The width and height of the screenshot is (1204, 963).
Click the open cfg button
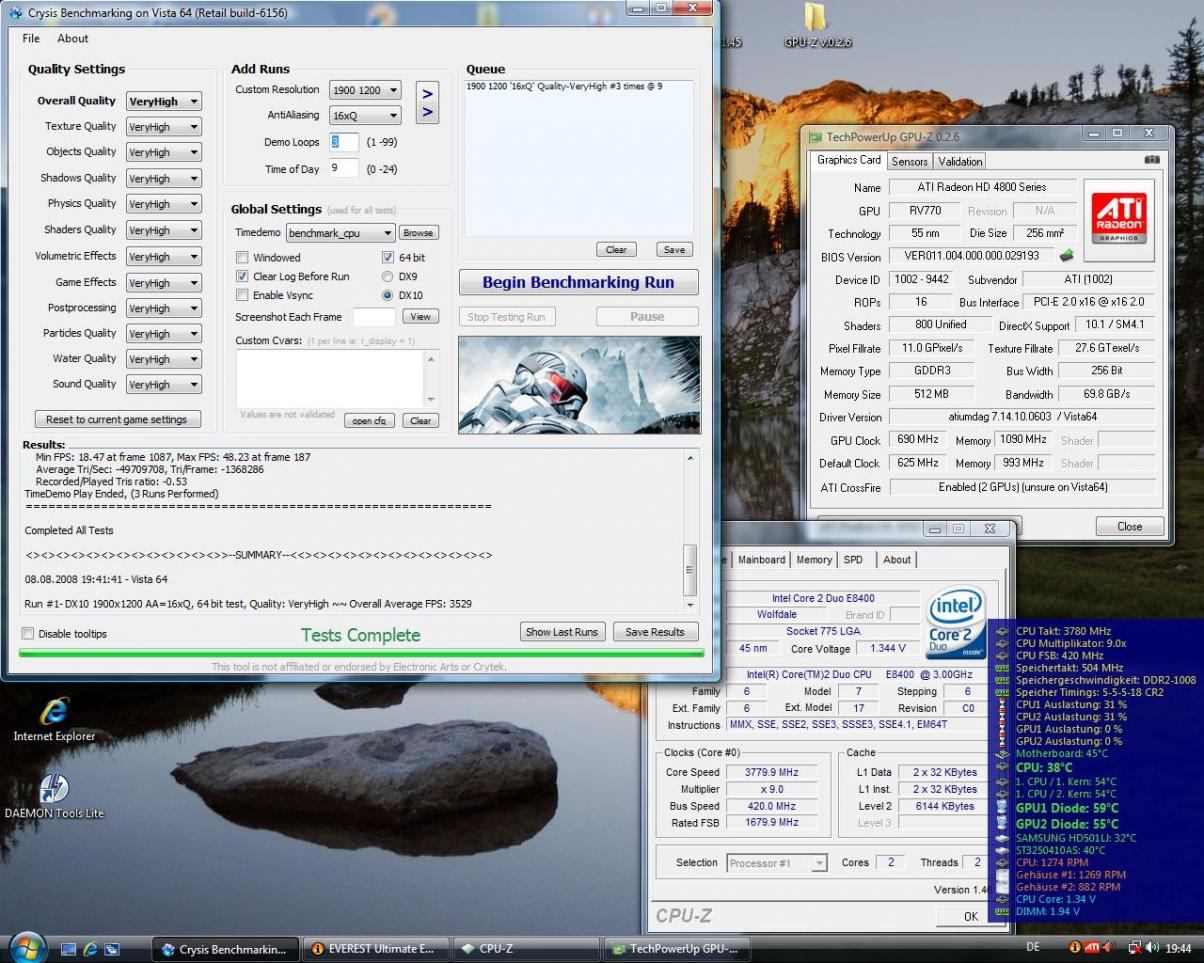(x=369, y=420)
